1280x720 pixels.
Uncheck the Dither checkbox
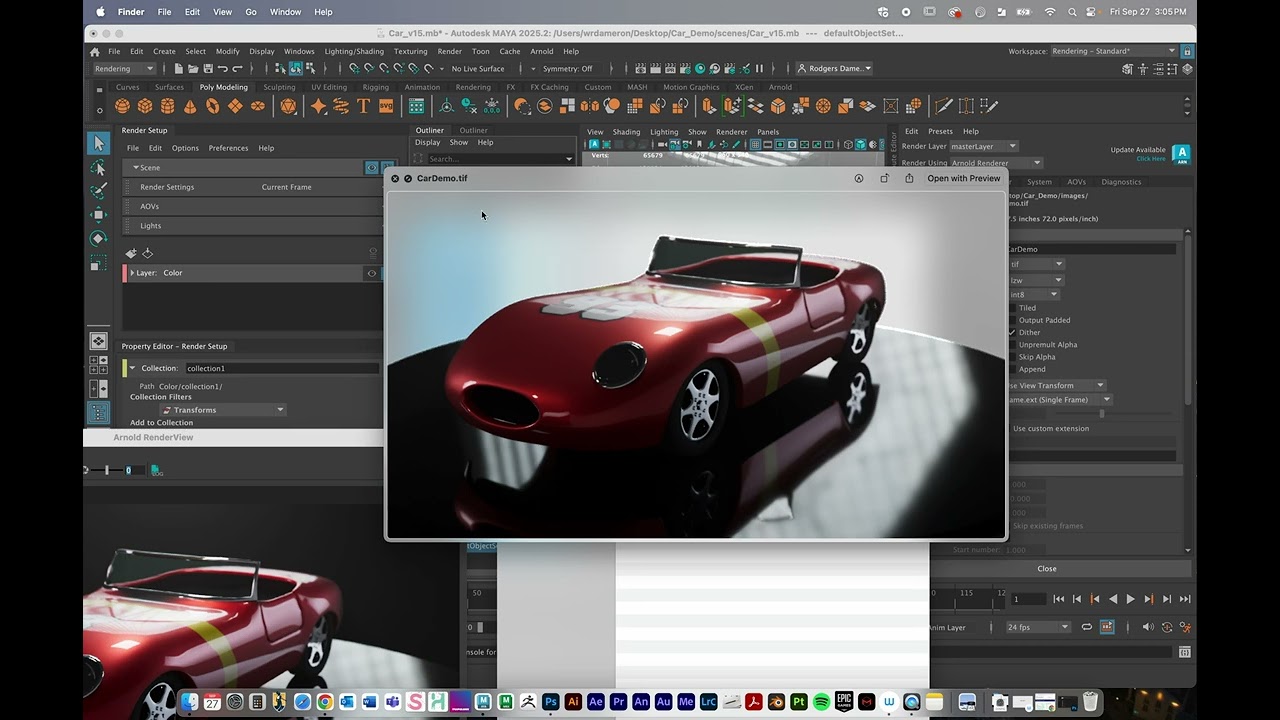(1012, 332)
